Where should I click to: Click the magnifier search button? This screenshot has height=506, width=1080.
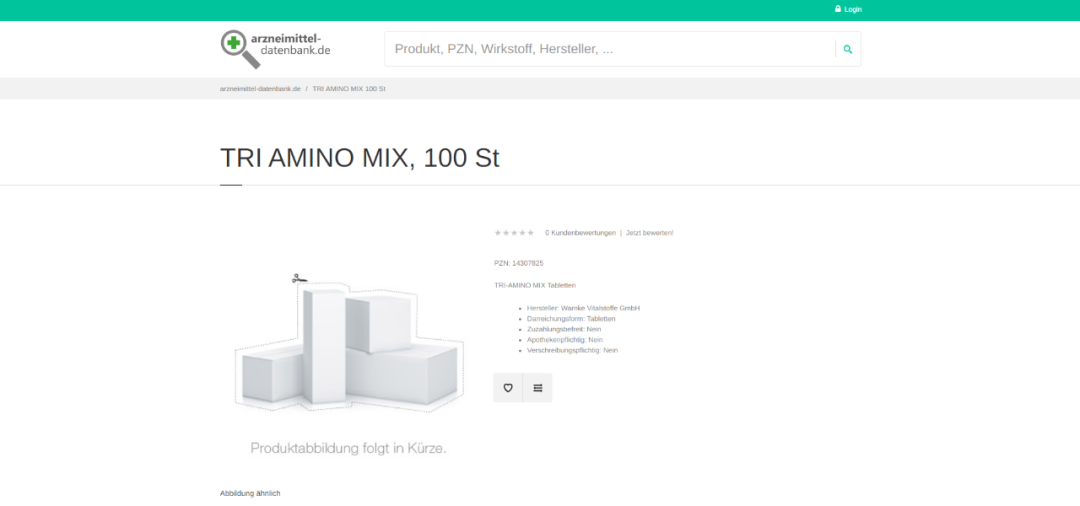point(848,49)
